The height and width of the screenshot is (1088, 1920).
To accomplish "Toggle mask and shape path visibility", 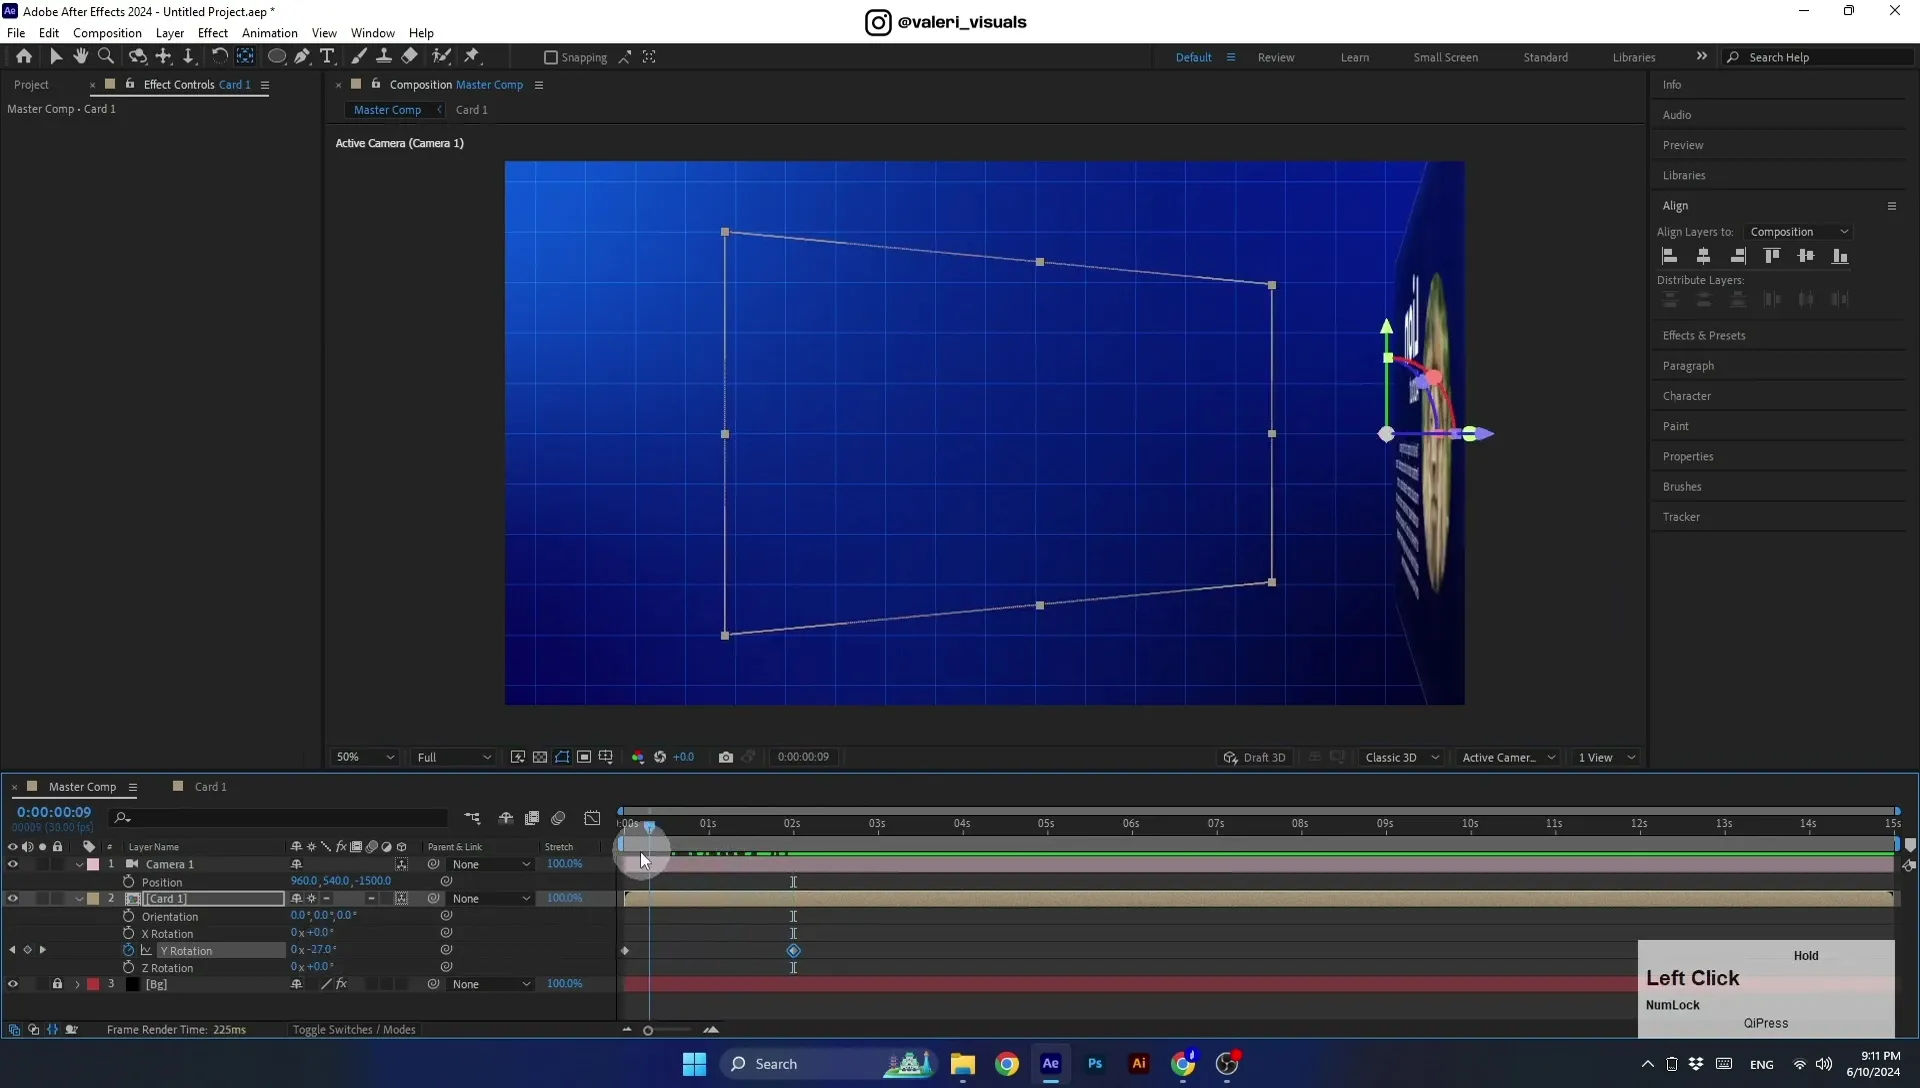I will (x=562, y=757).
